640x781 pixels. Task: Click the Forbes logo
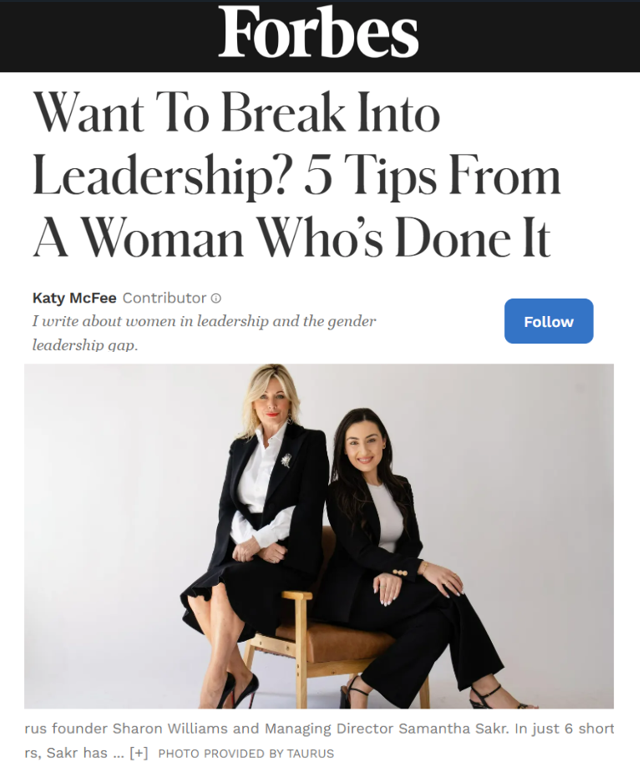click(x=318, y=32)
